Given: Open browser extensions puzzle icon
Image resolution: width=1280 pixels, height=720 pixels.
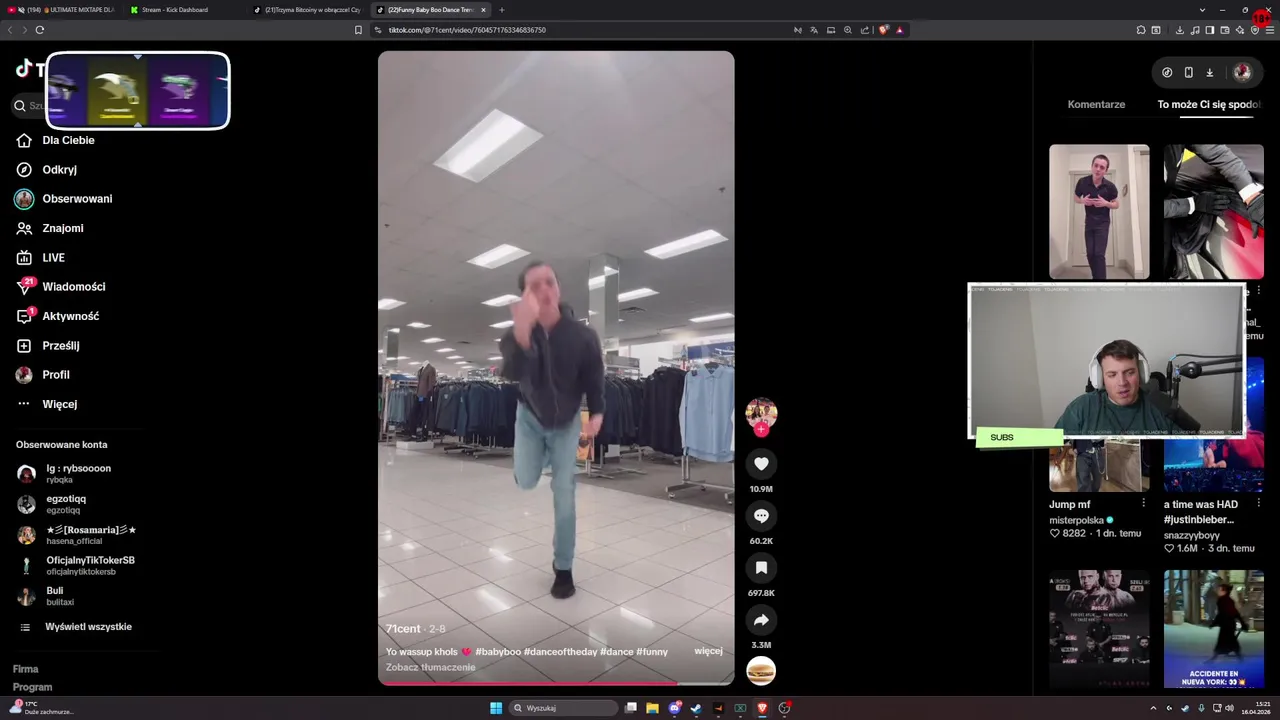Looking at the screenshot, I should click(1141, 30).
